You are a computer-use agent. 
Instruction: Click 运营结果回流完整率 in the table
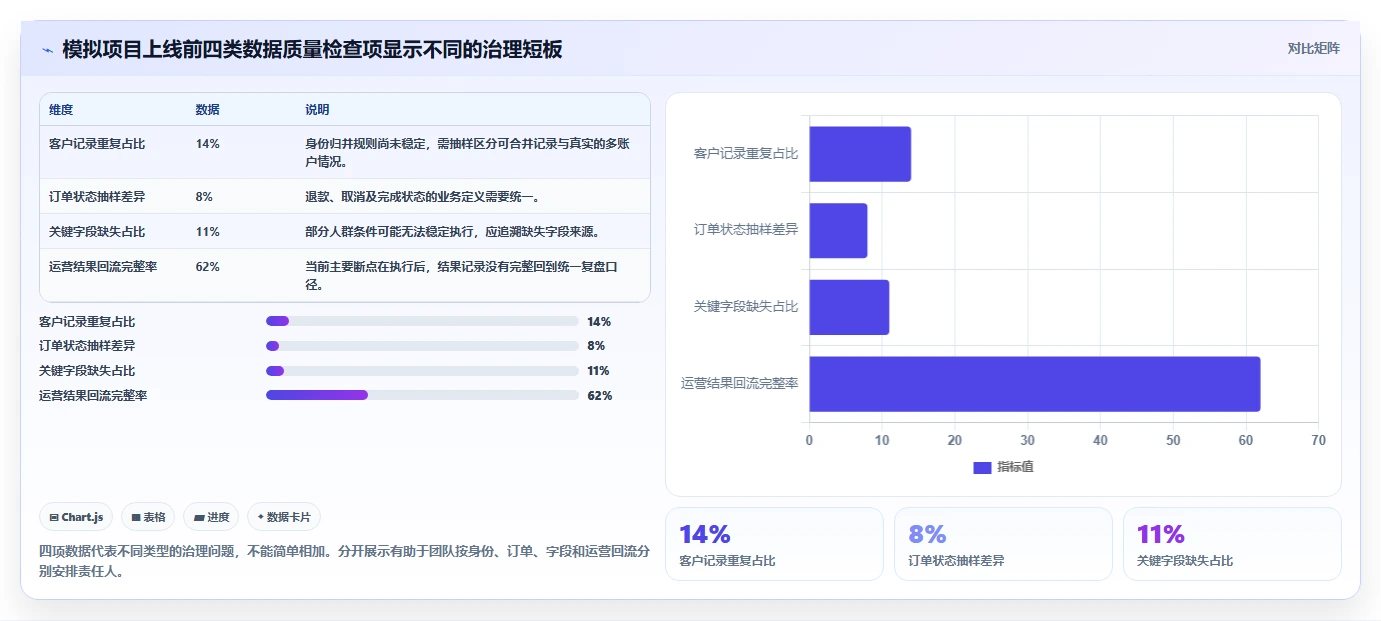(103, 267)
